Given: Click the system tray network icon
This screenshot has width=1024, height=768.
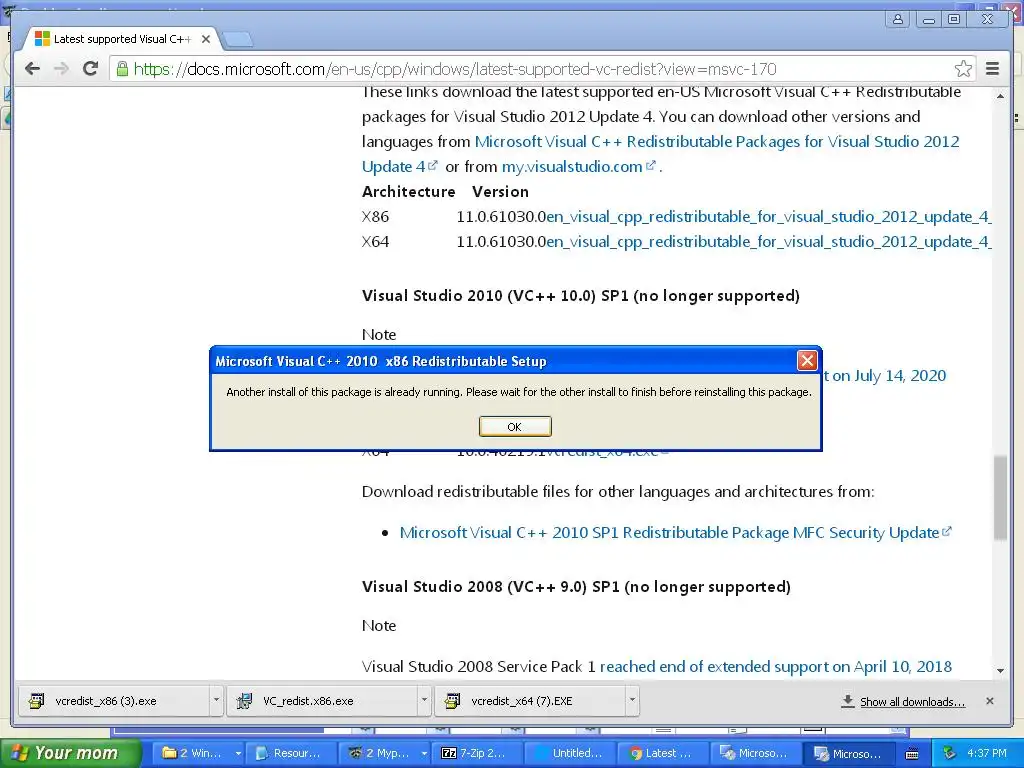Looking at the screenshot, I should (950, 754).
